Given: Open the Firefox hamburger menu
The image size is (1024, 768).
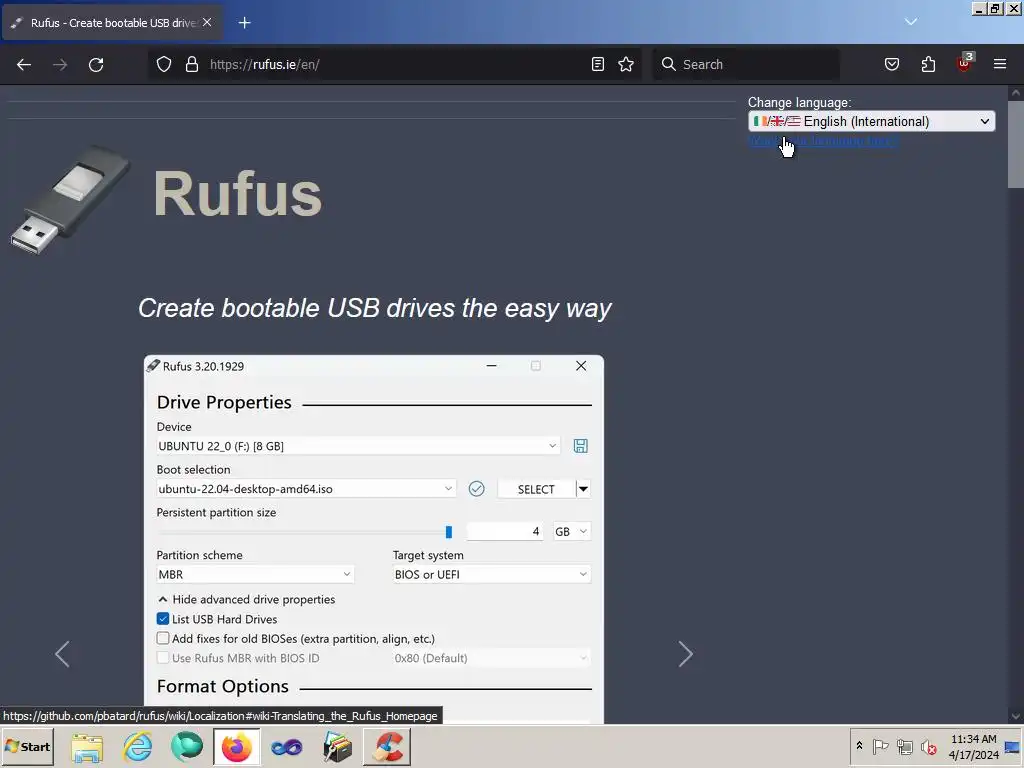Looking at the screenshot, I should point(1000,64).
